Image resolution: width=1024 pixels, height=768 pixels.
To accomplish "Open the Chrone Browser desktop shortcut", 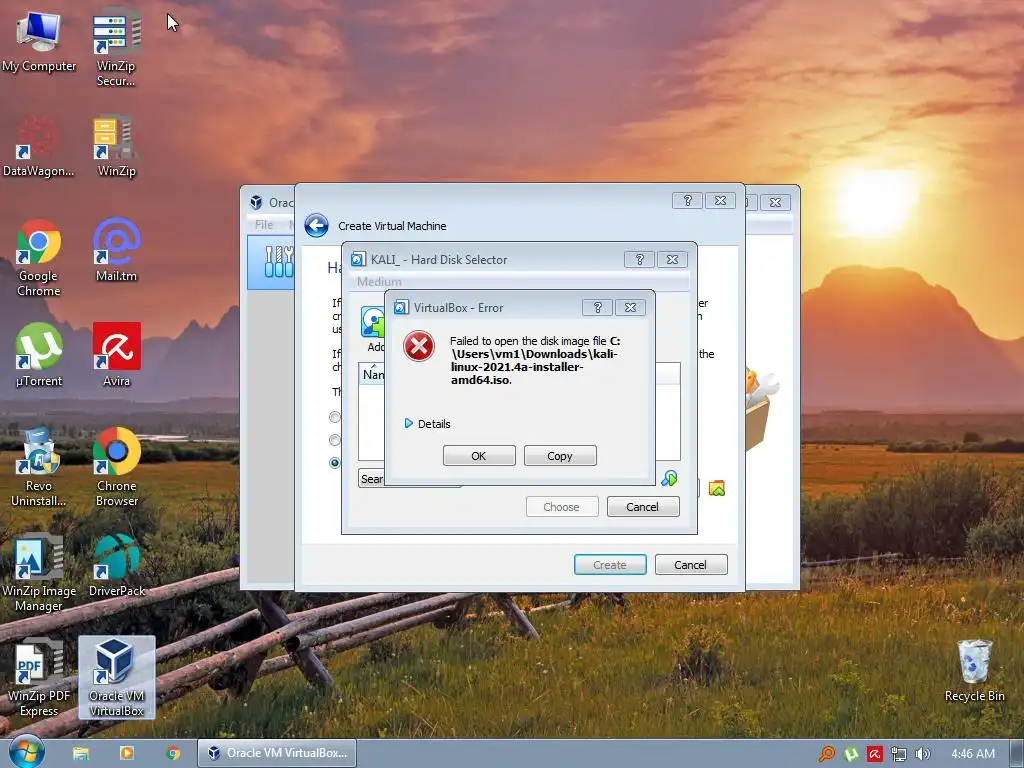I will (116, 468).
